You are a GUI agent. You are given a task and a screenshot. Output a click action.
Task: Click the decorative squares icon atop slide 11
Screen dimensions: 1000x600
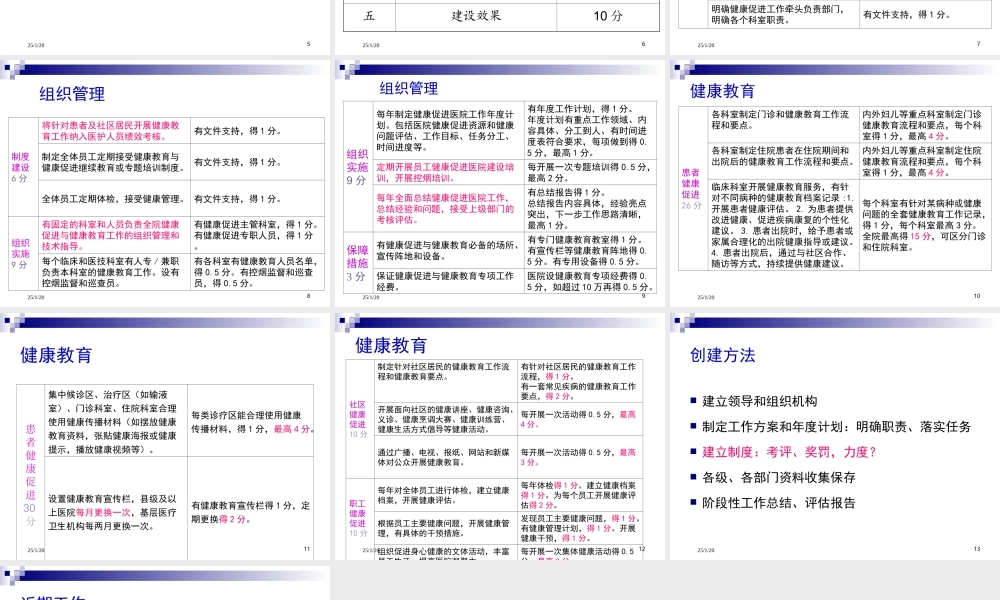(x=14, y=321)
